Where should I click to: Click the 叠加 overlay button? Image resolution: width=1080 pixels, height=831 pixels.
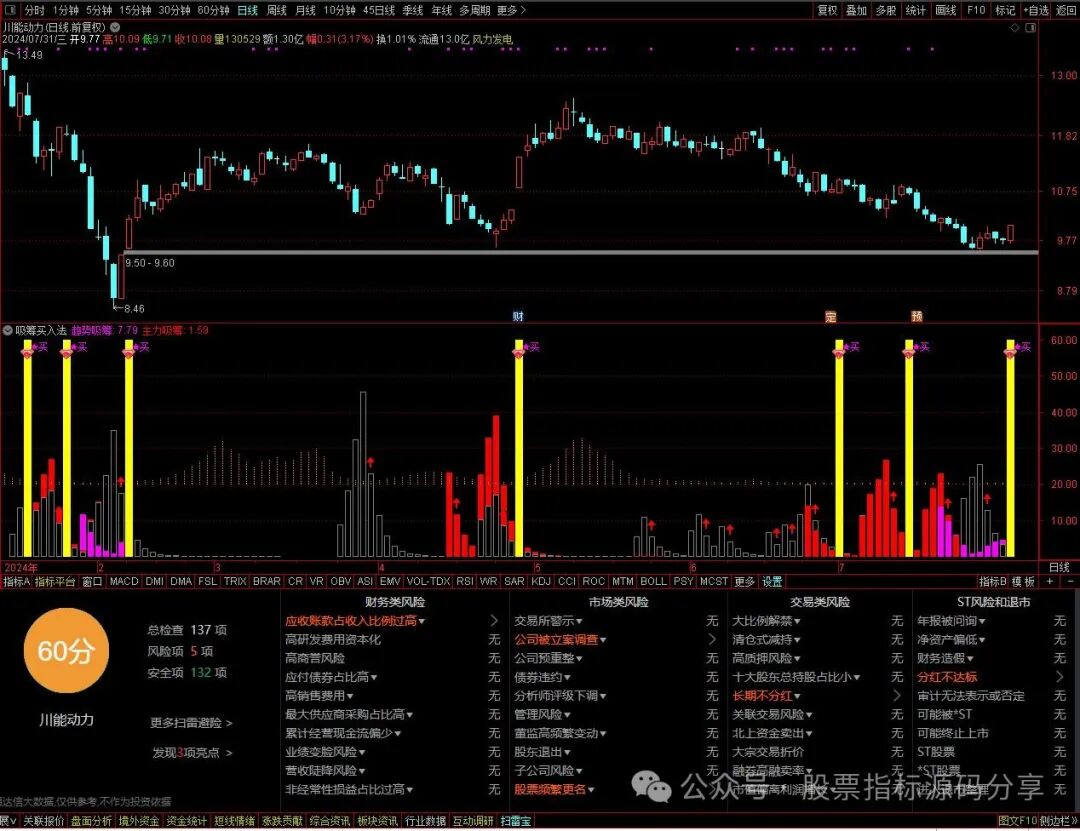[856, 10]
